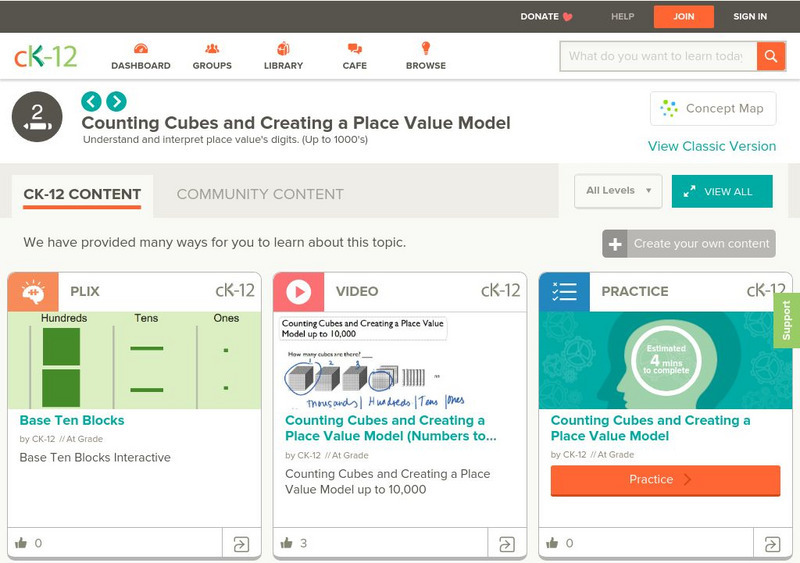Open the Cafe chat bubbles icon

(x=354, y=49)
